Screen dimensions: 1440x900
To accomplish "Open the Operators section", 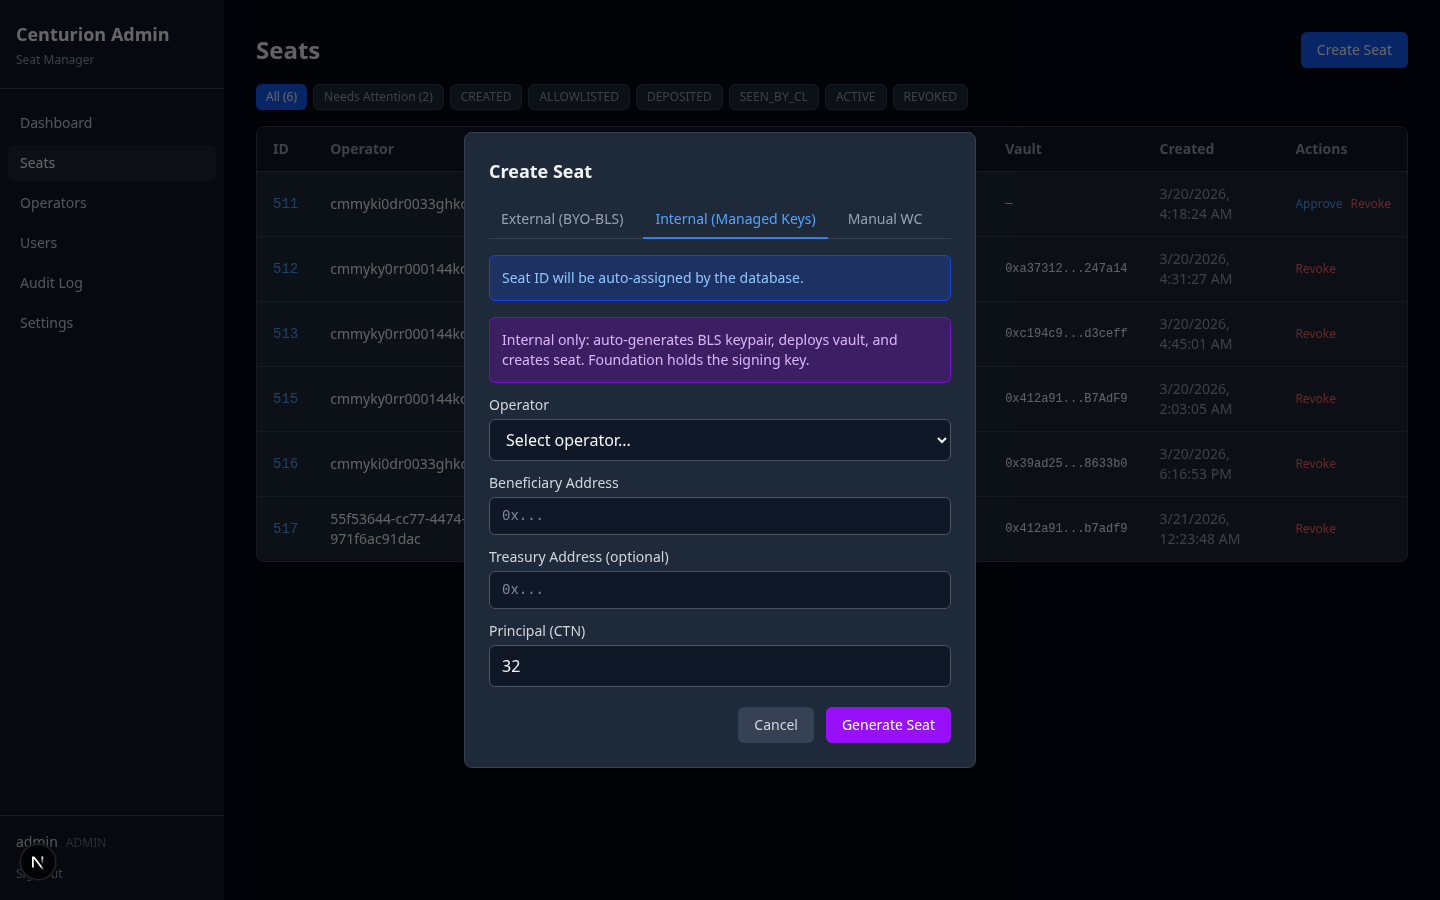I will pos(53,202).
